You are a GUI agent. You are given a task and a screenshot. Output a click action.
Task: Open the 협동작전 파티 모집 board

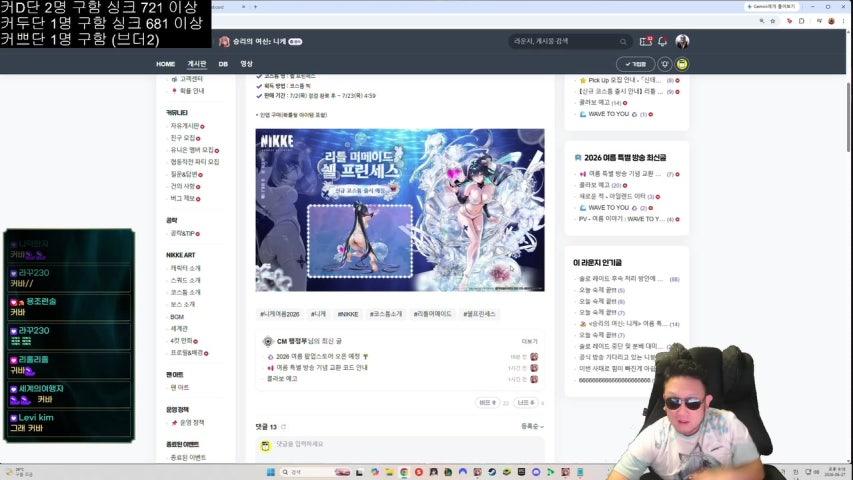[x=195, y=162]
